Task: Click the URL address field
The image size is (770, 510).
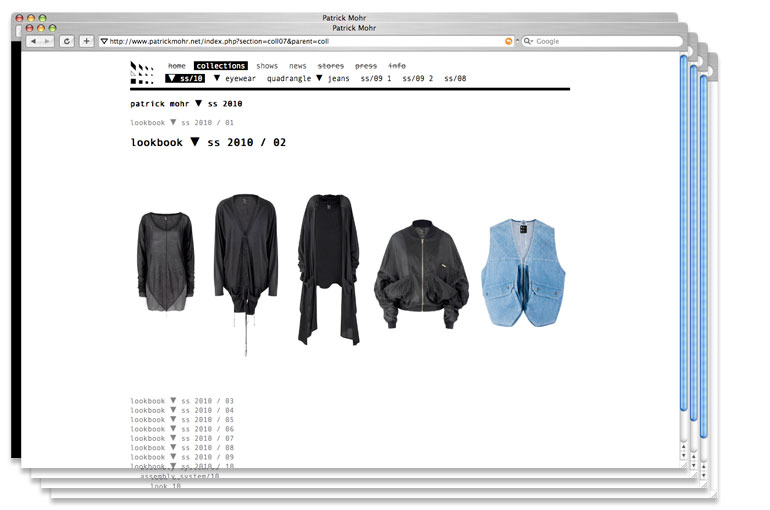Action: pos(307,41)
